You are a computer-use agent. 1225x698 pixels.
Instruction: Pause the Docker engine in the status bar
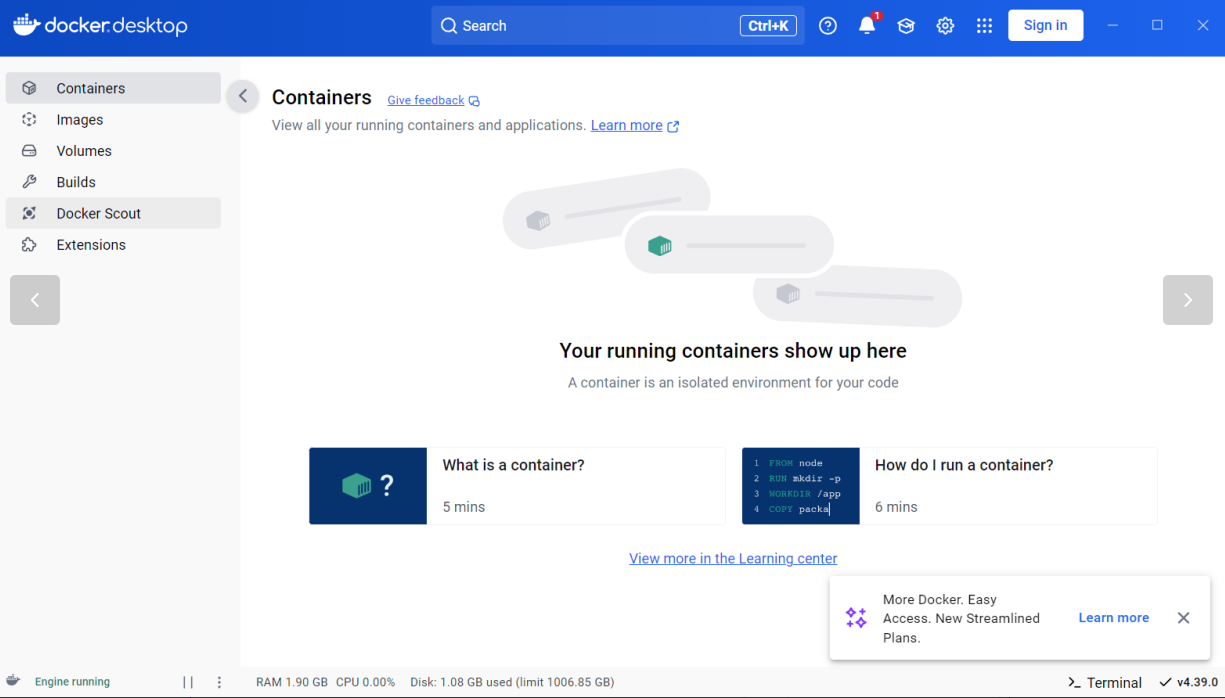pos(188,682)
